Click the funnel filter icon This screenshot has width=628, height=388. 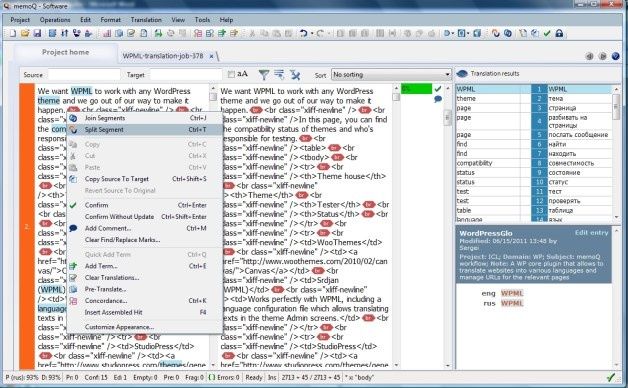(x=264, y=74)
